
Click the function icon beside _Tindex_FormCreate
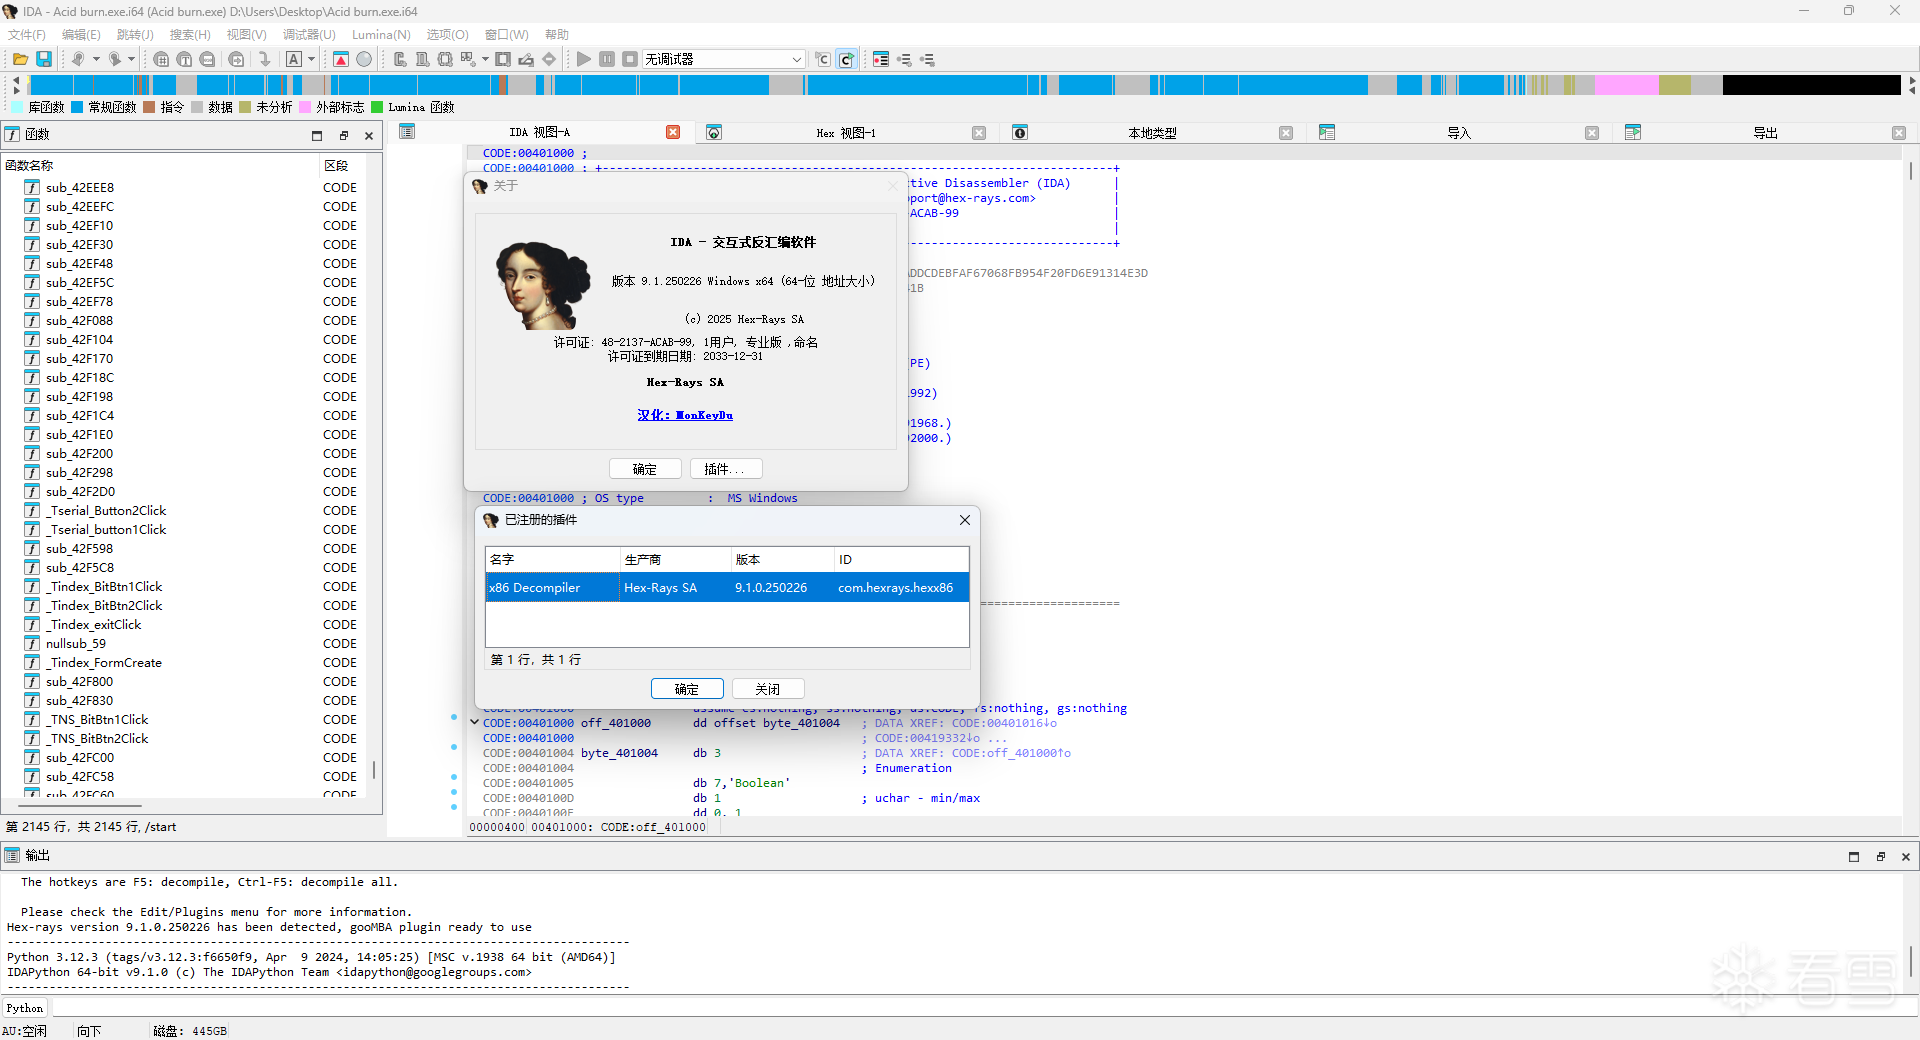32,663
